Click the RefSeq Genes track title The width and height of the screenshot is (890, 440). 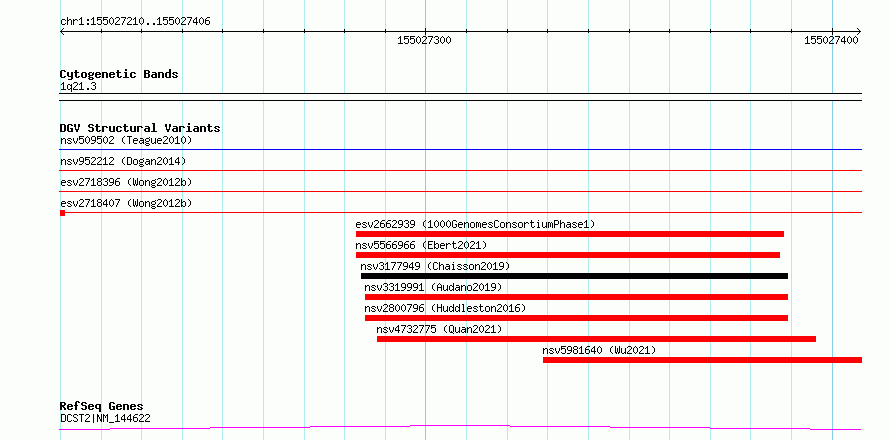102,406
